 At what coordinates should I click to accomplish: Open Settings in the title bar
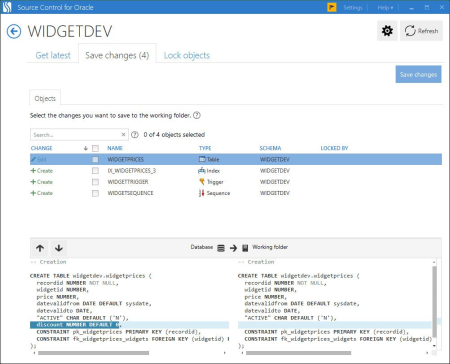click(x=353, y=7)
